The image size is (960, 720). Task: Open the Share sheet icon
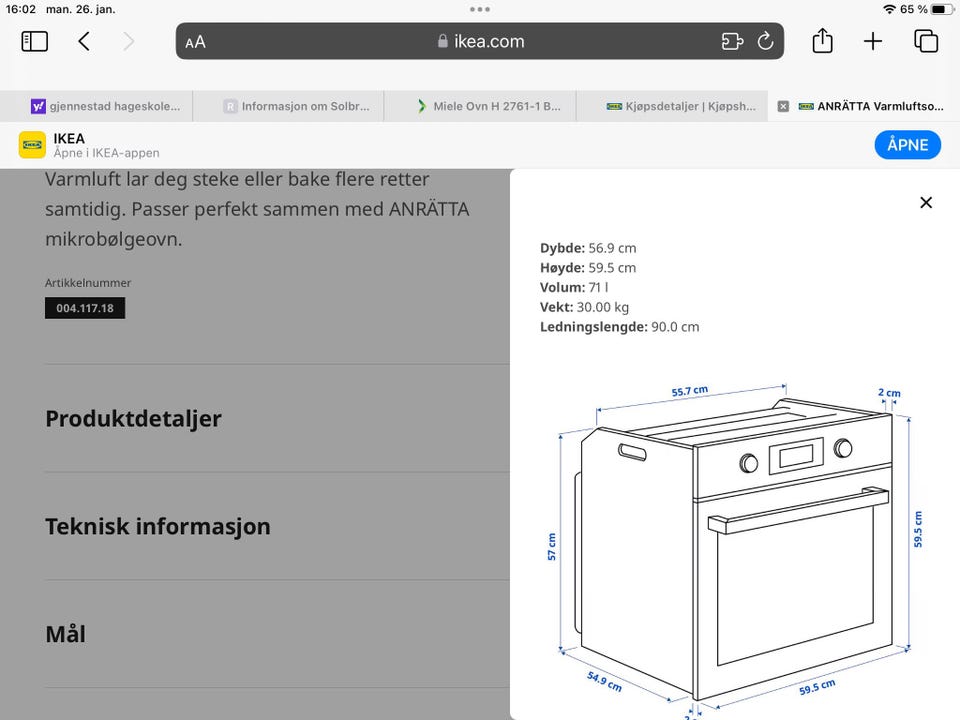point(822,41)
